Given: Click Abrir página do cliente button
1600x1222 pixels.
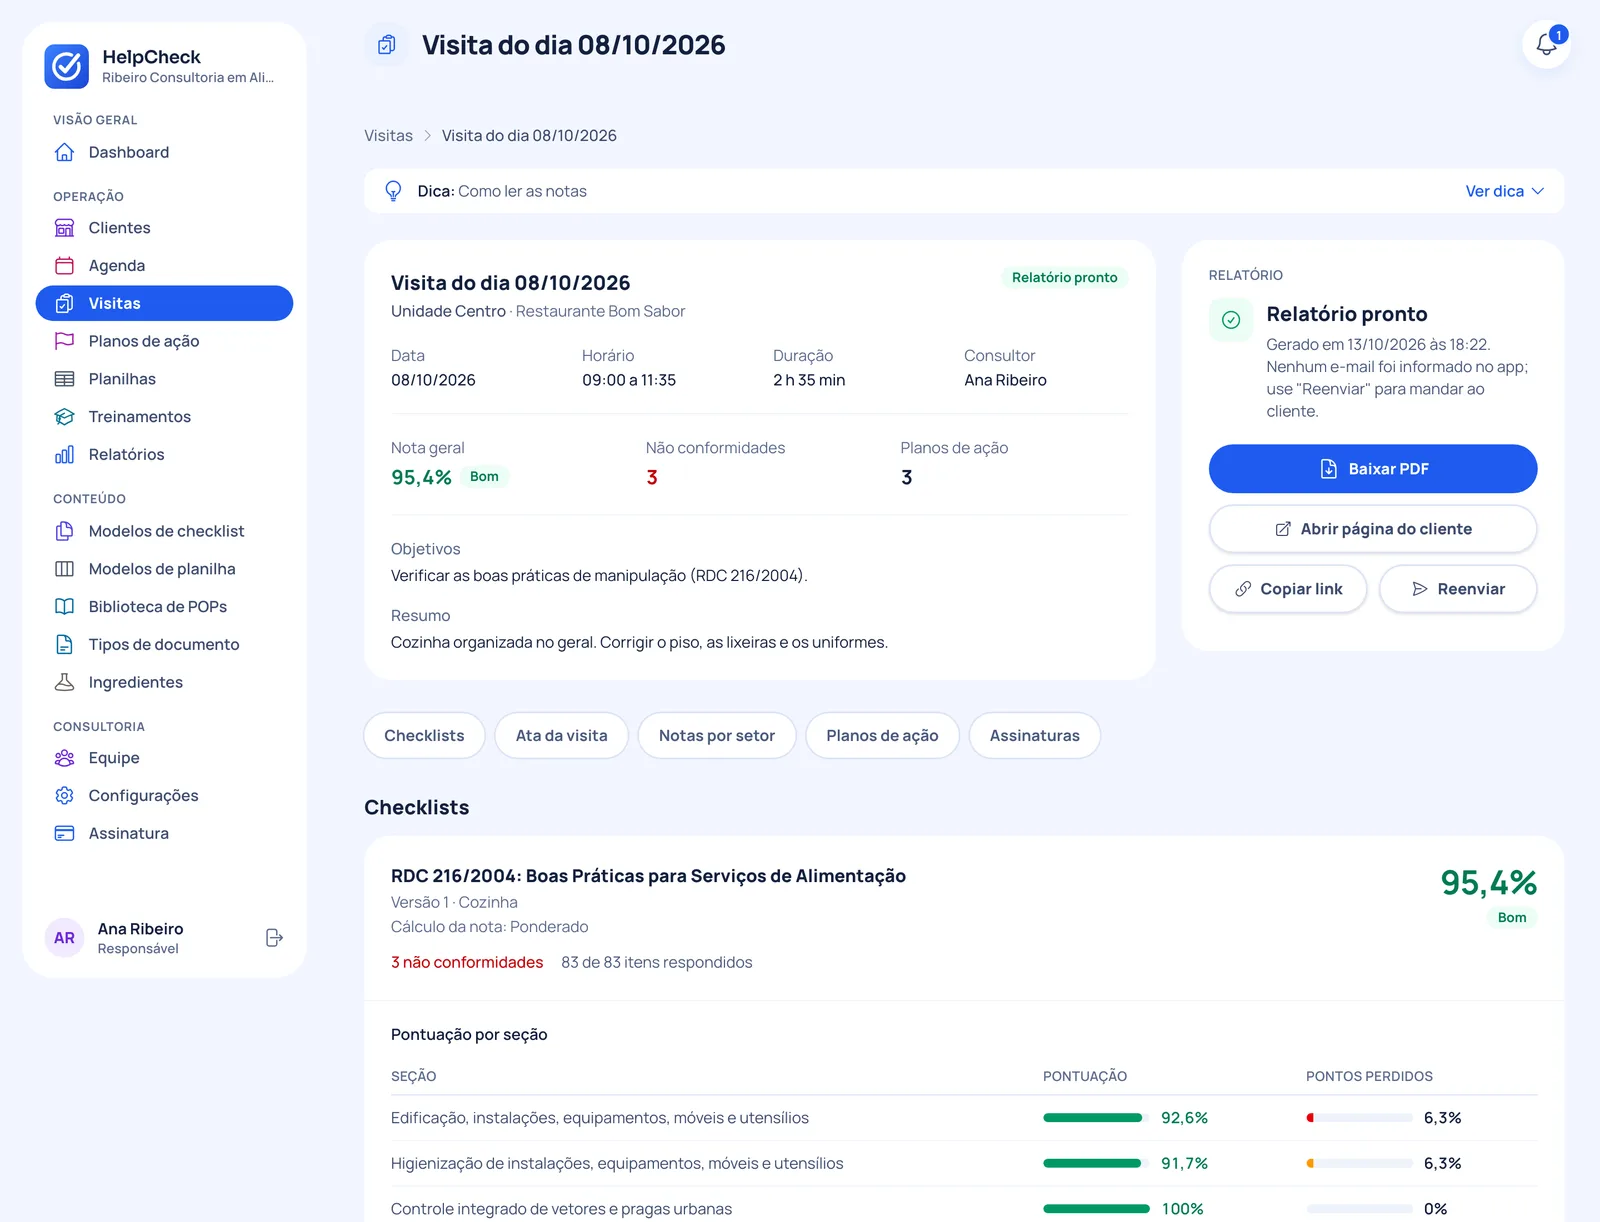Looking at the screenshot, I should (x=1373, y=529).
